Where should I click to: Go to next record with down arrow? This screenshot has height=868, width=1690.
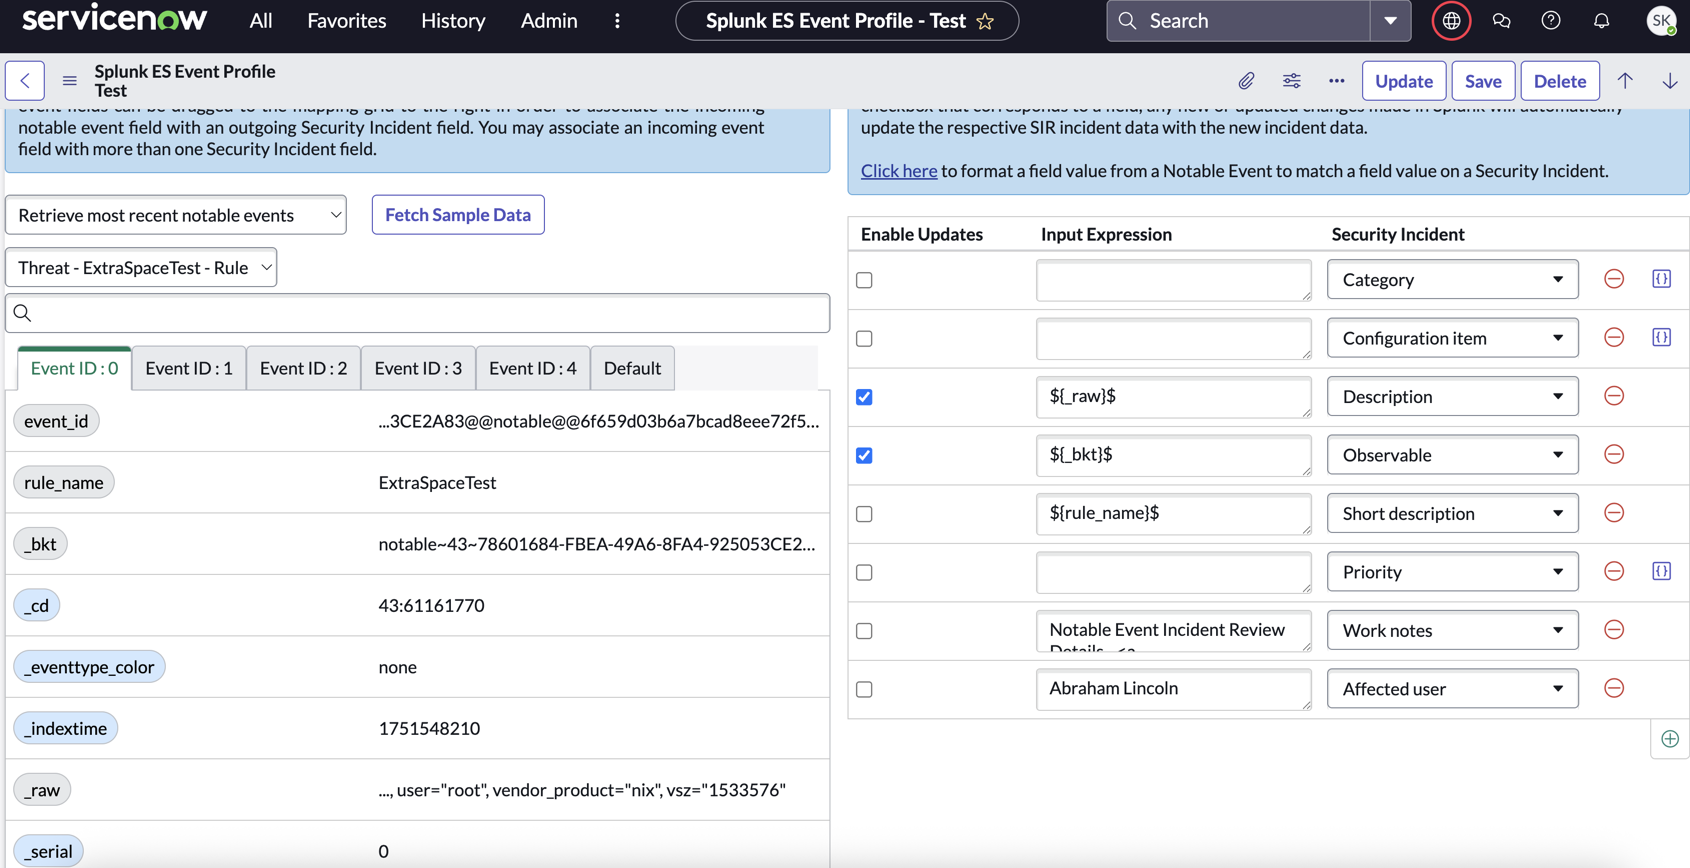pyautogui.click(x=1670, y=81)
